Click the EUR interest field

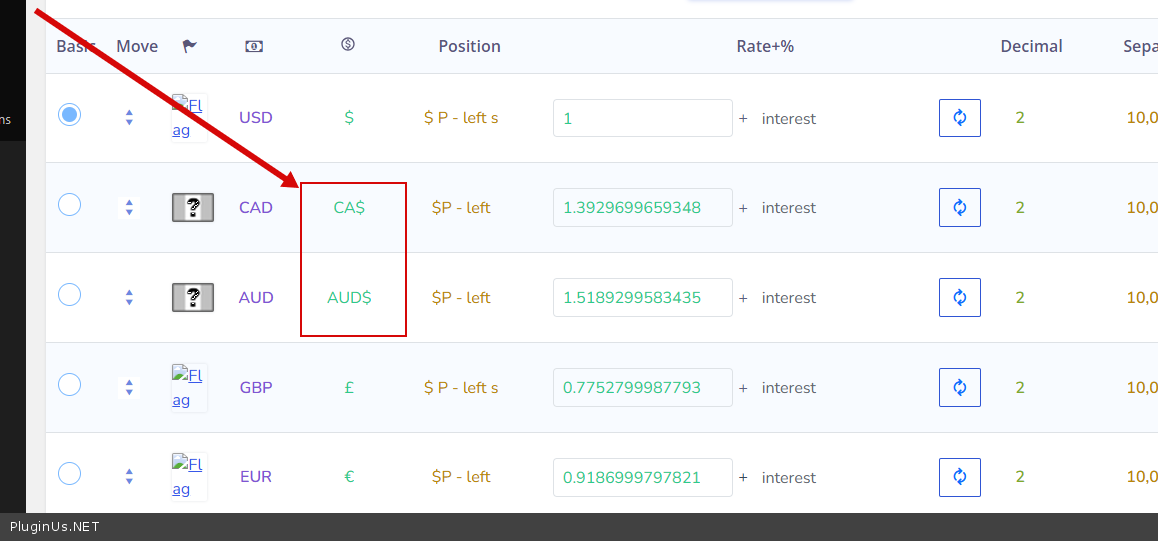pos(789,478)
